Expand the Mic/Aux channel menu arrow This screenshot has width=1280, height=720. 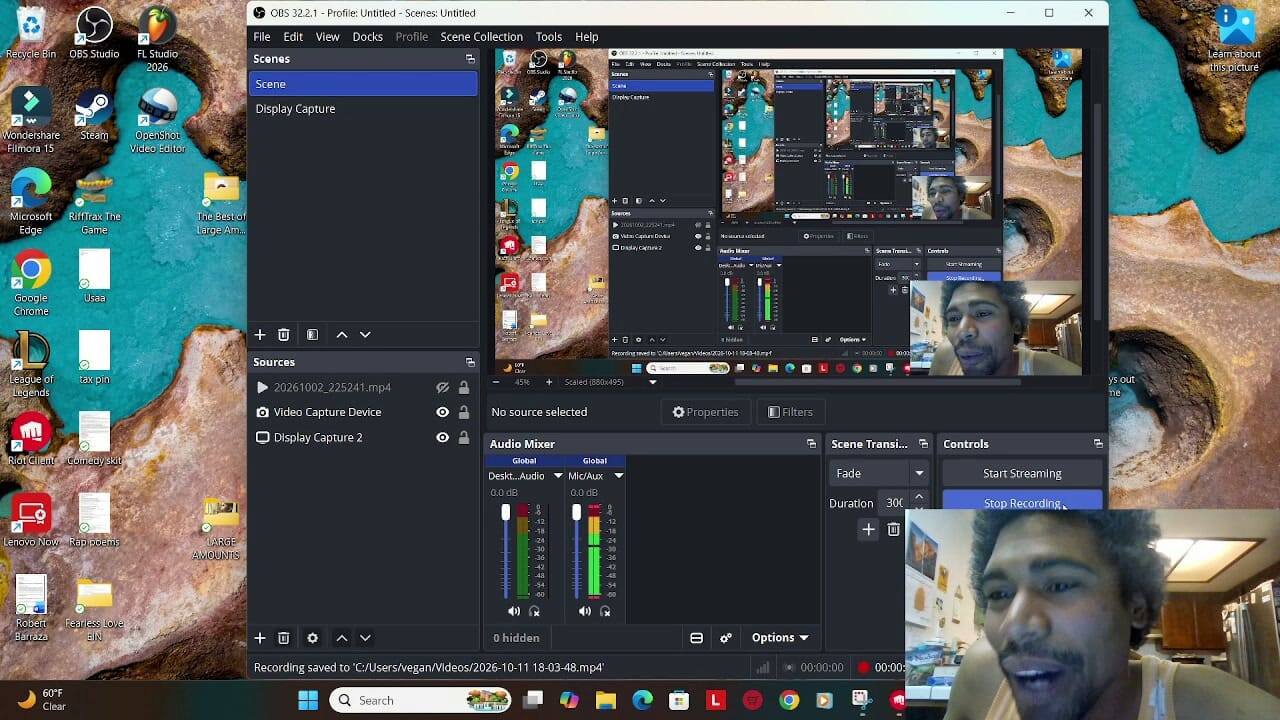click(619, 476)
